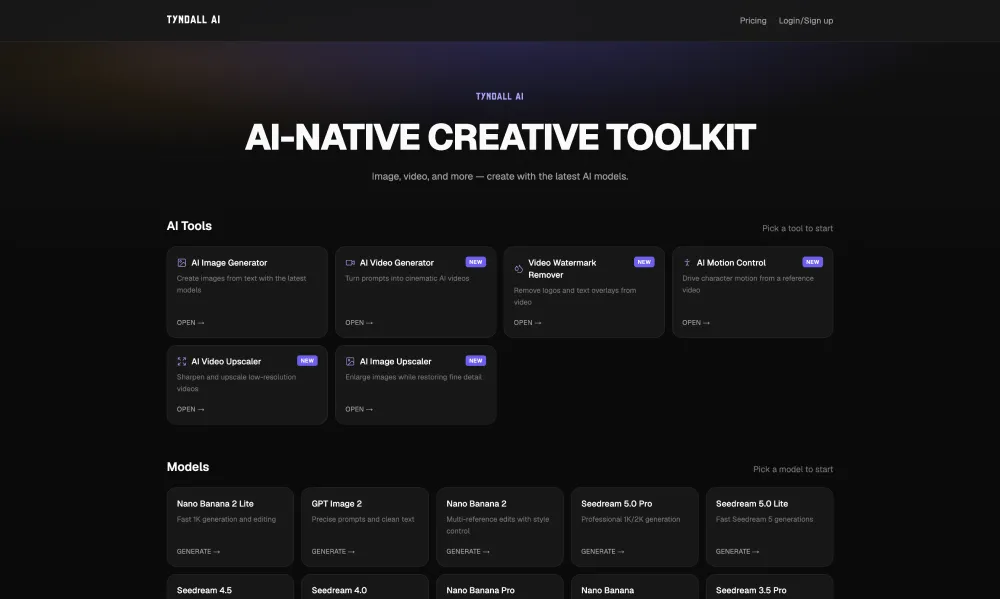
Task: Go to Login/Sign up
Action: (806, 20)
